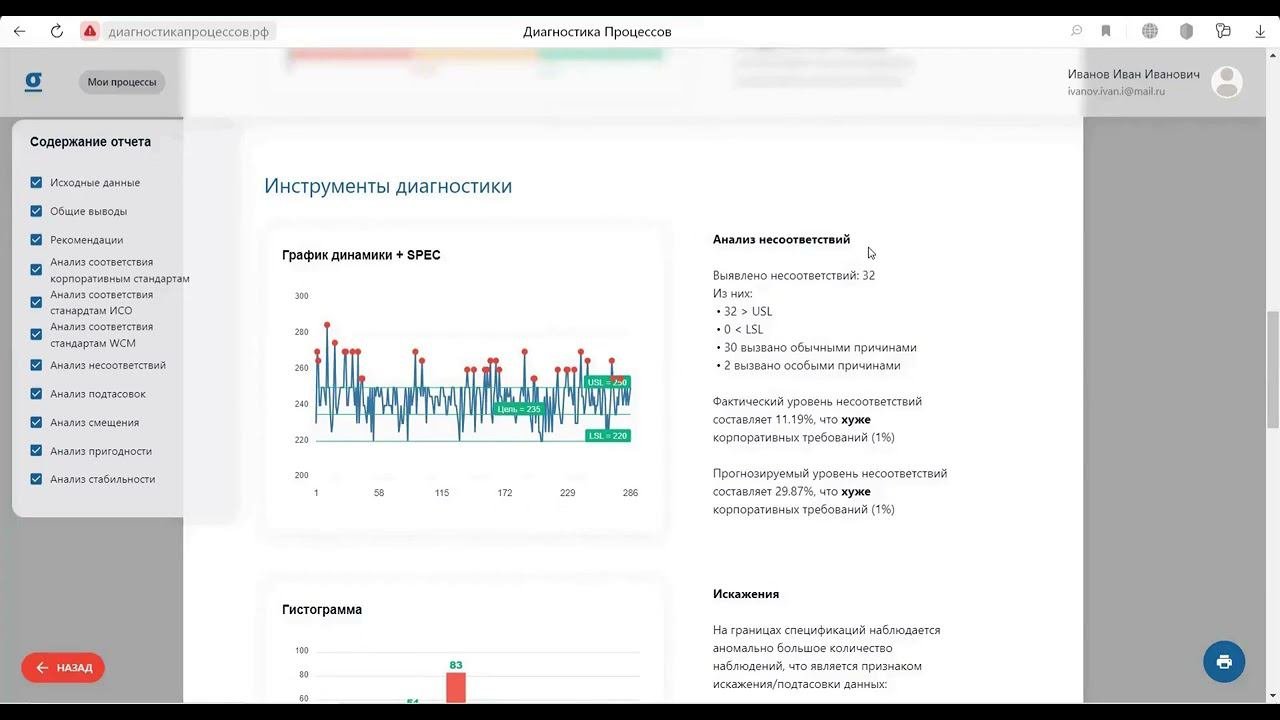Toggle the Анализ стабильности checkbox

pos(36,479)
